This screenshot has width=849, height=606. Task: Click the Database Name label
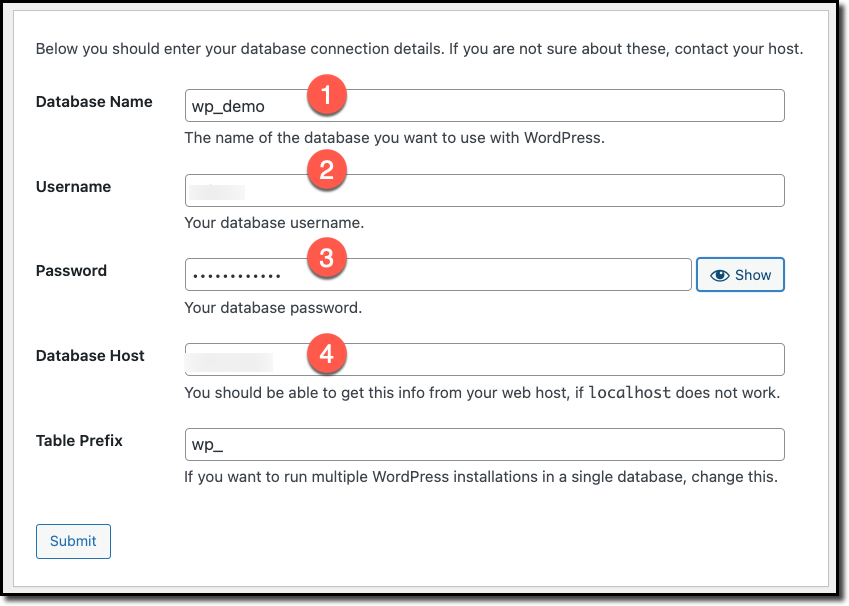(94, 101)
